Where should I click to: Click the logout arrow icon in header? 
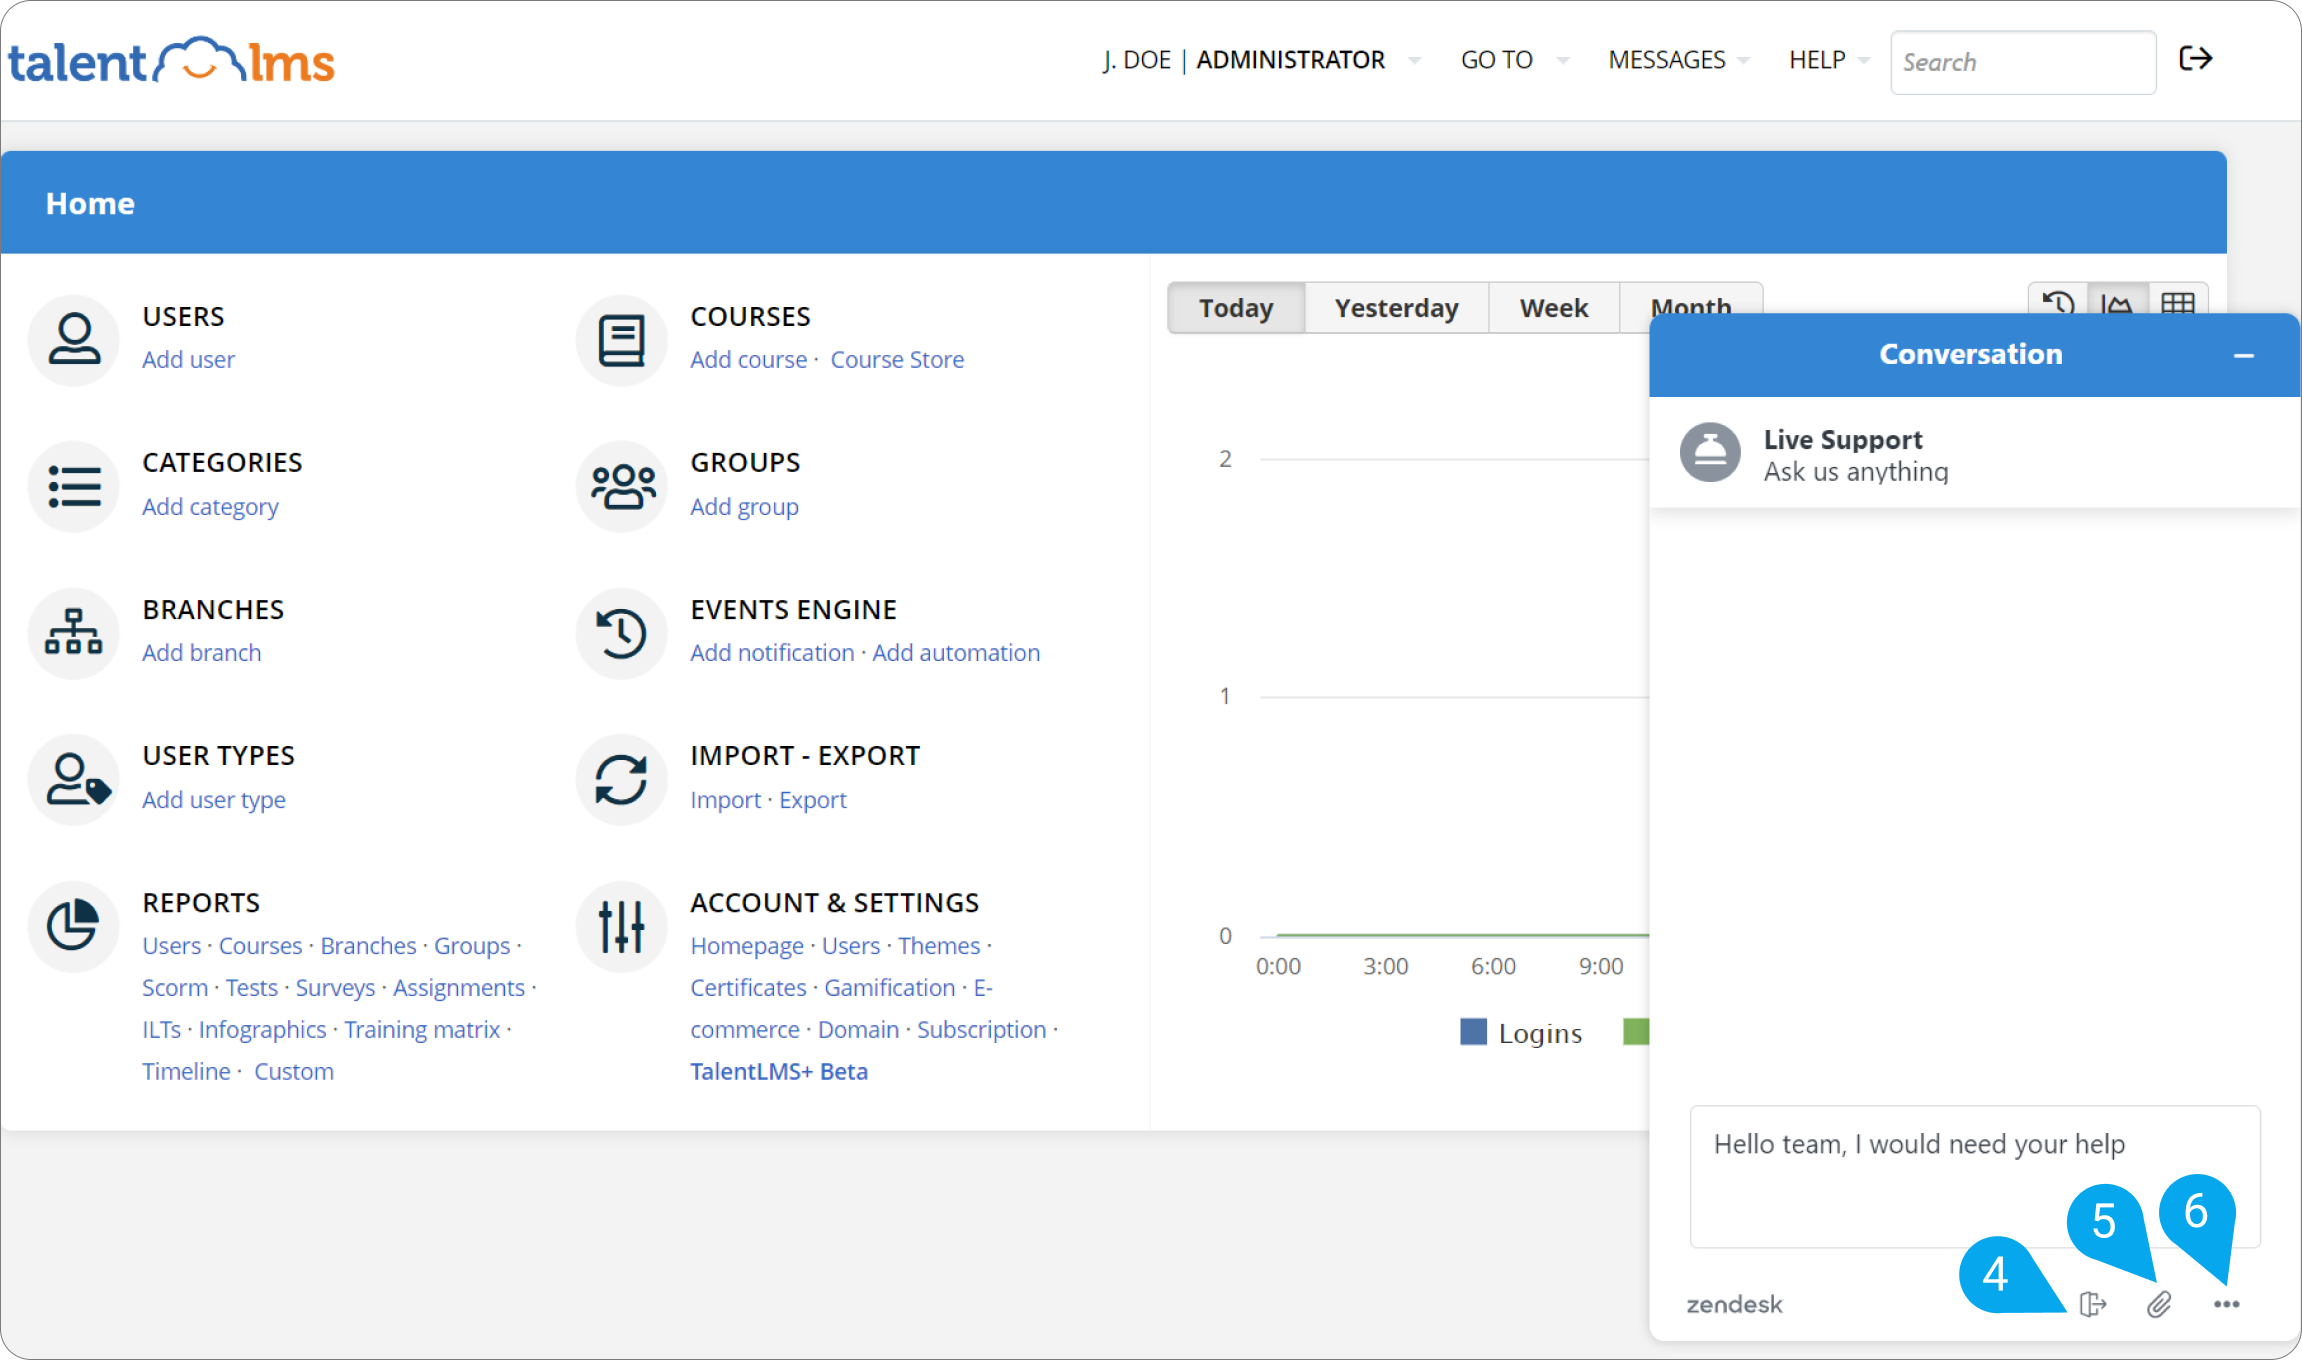tap(2195, 59)
